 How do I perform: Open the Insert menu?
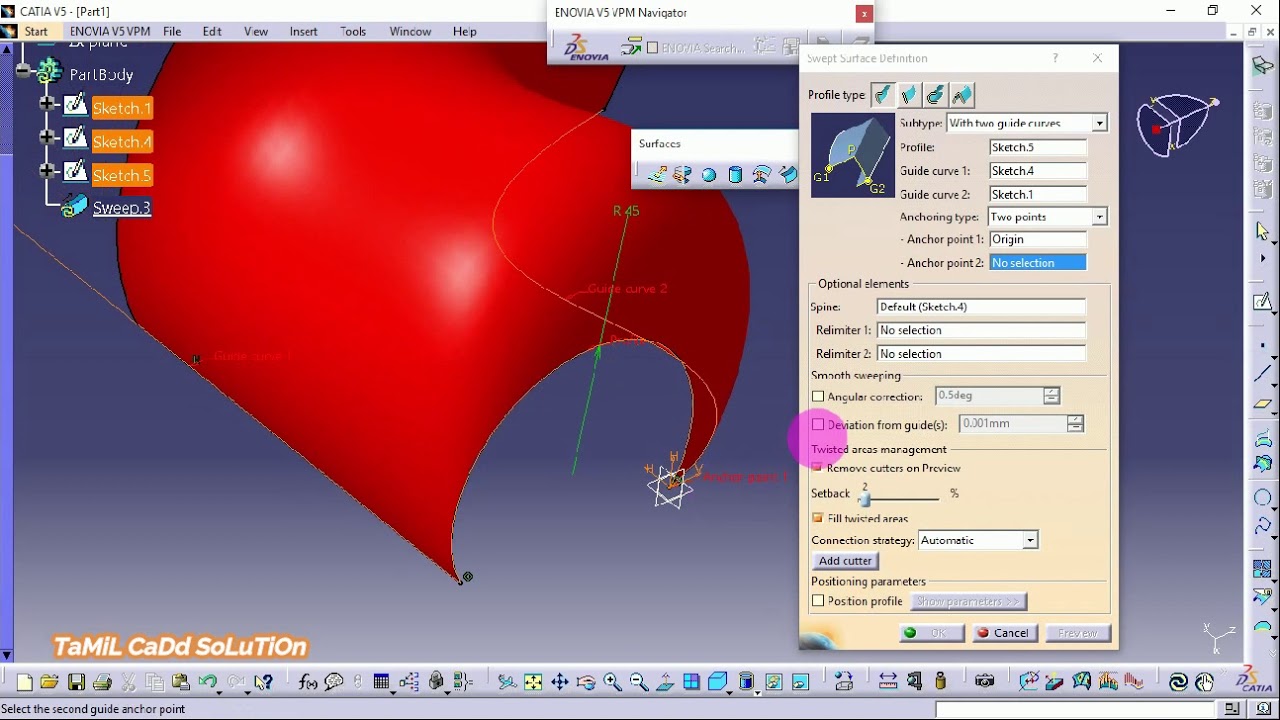pos(303,31)
